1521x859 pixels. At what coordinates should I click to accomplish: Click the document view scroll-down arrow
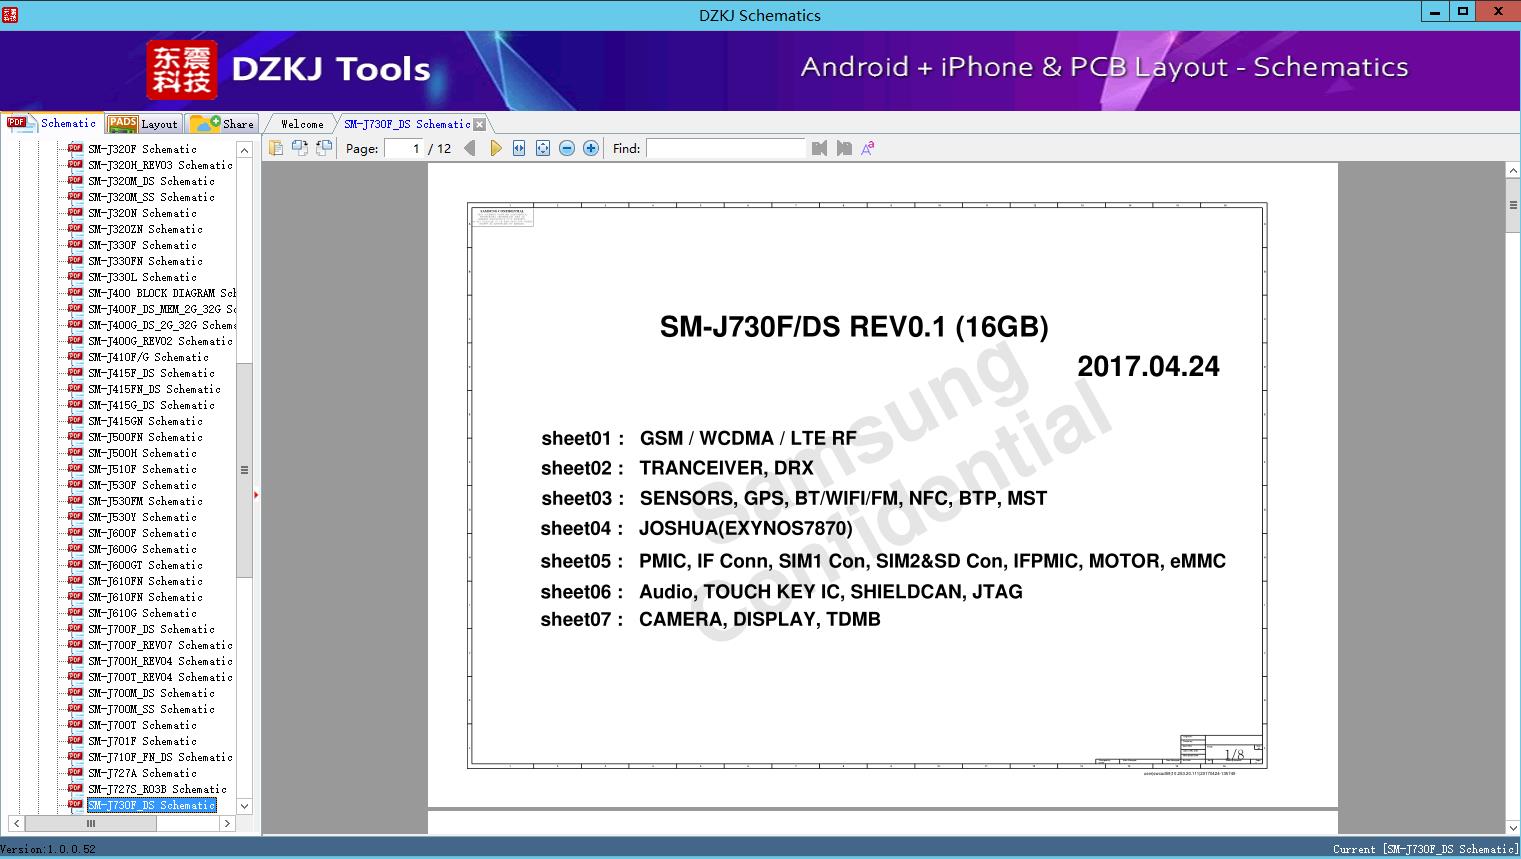[x=1512, y=827]
